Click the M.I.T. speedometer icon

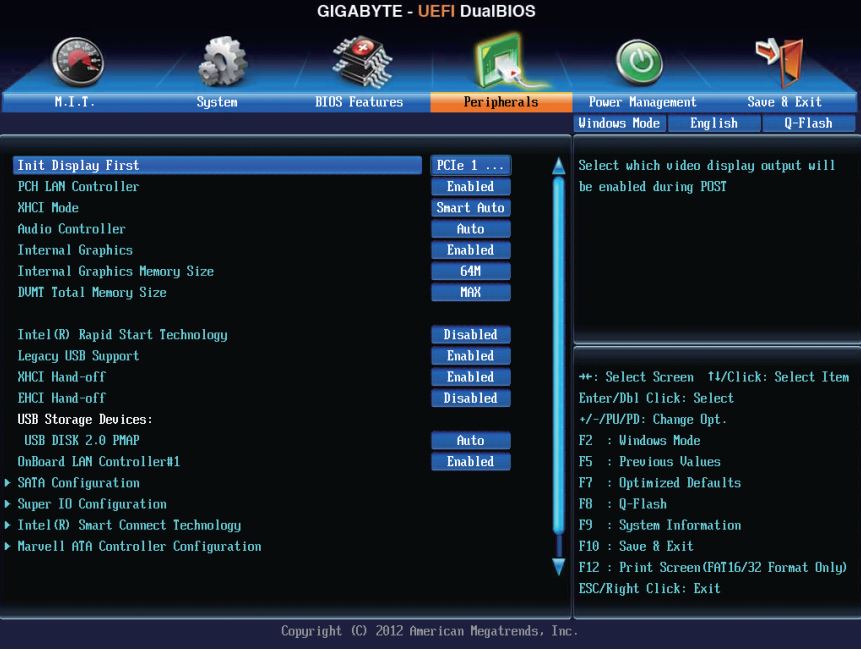tap(77, 62)
